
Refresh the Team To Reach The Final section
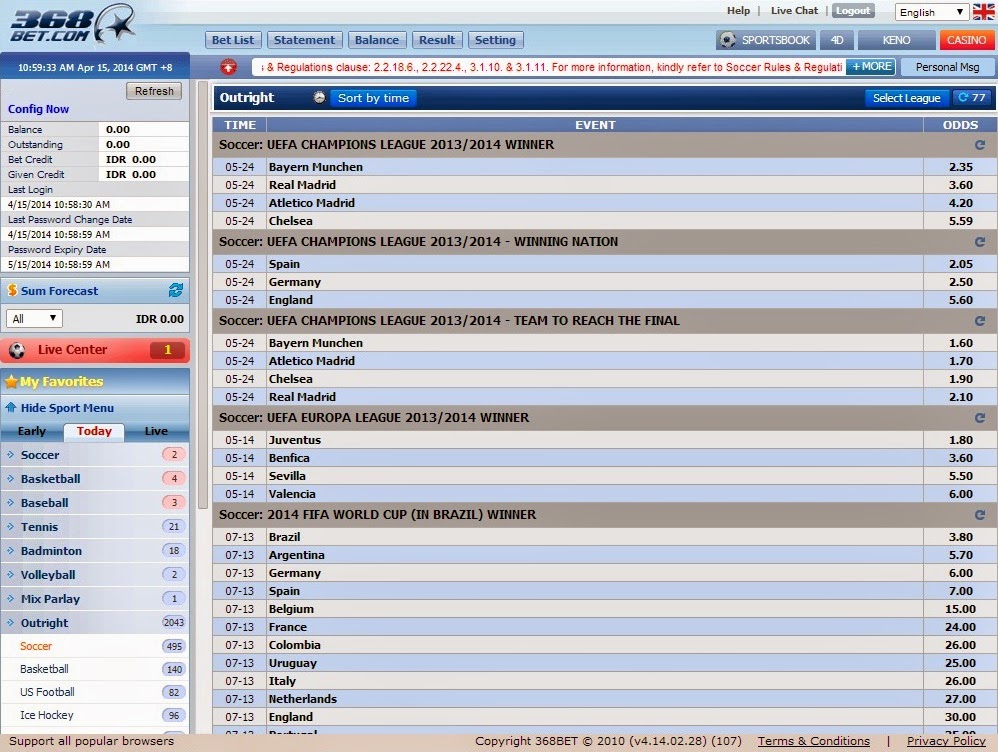coord(980,321)
